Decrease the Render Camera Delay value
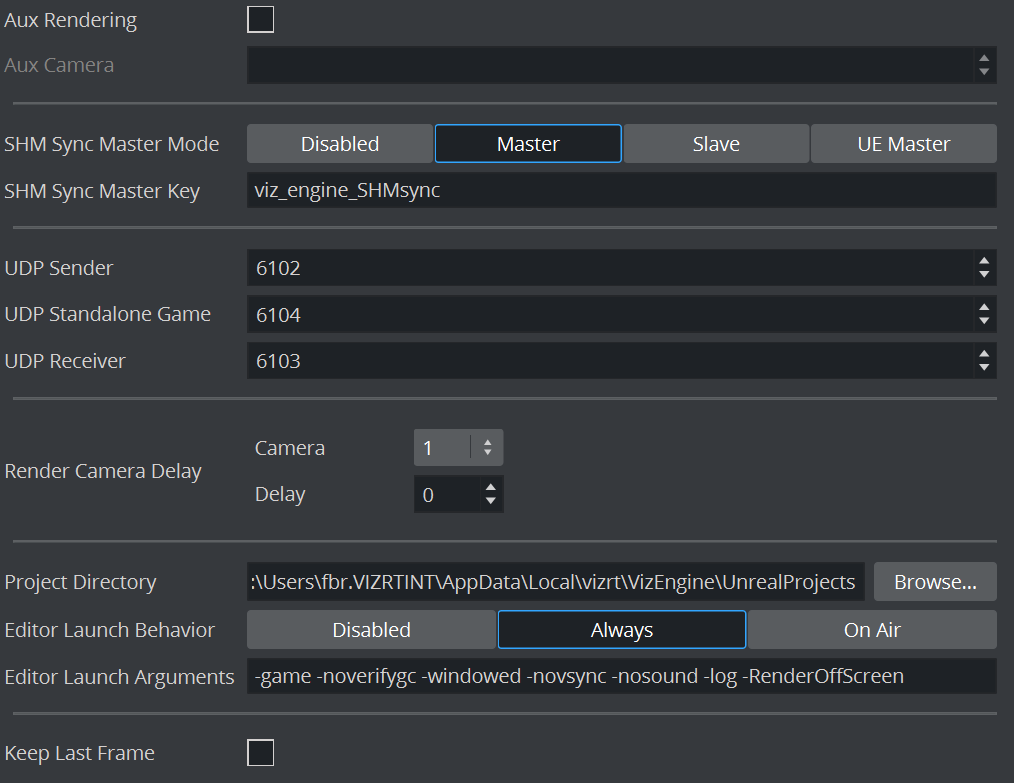 490,501
